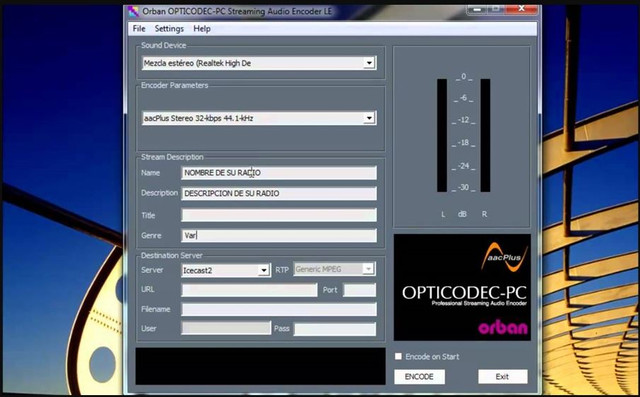Open the Settings menu
Viewport: 640px width, 397px height.
[169, 29]
